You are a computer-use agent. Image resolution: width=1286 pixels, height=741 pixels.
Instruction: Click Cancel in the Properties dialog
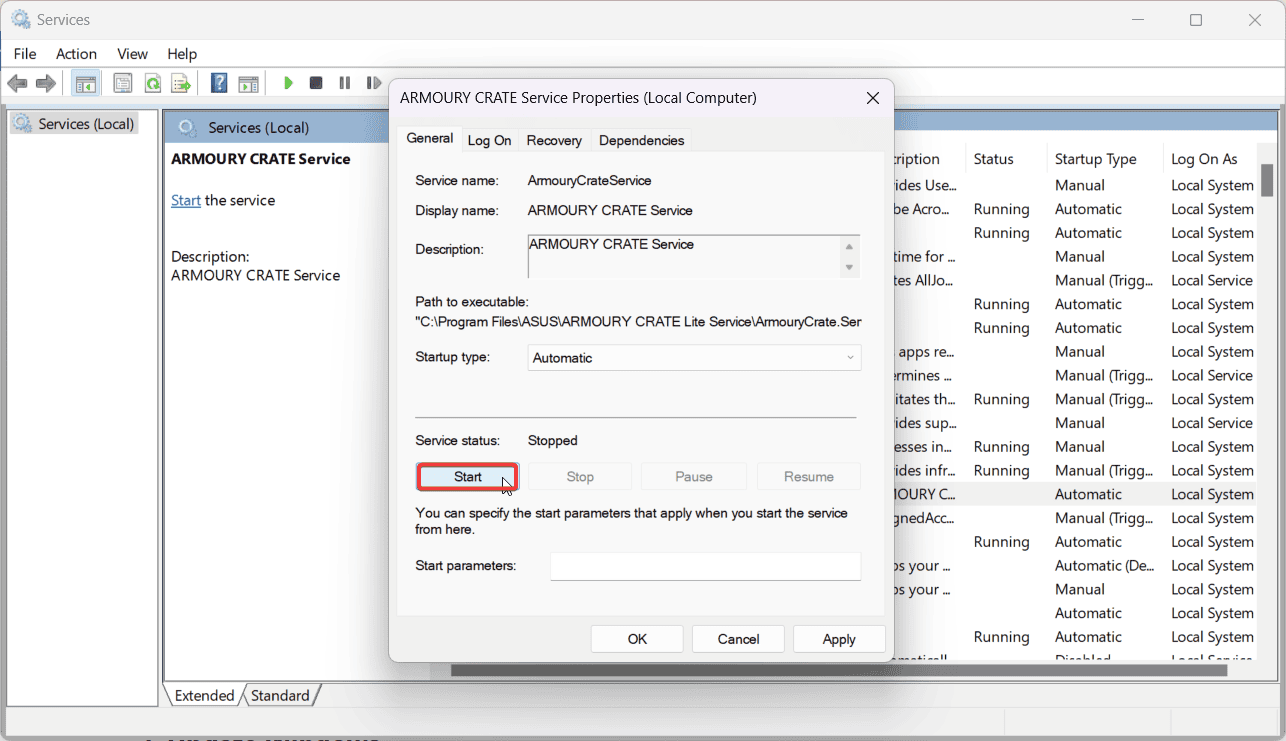(x=738, y=639)
